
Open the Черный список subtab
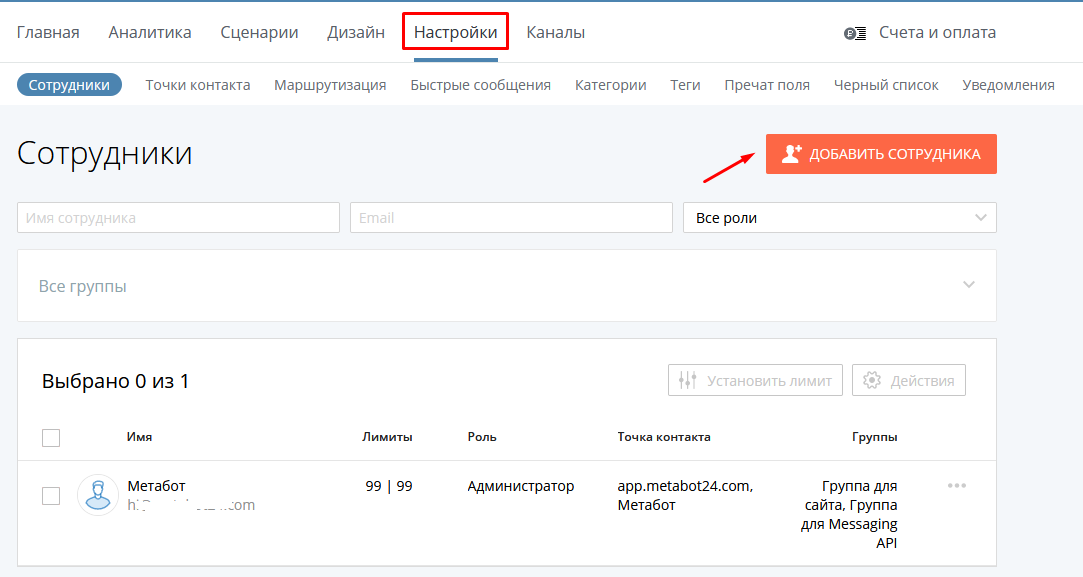885,85
